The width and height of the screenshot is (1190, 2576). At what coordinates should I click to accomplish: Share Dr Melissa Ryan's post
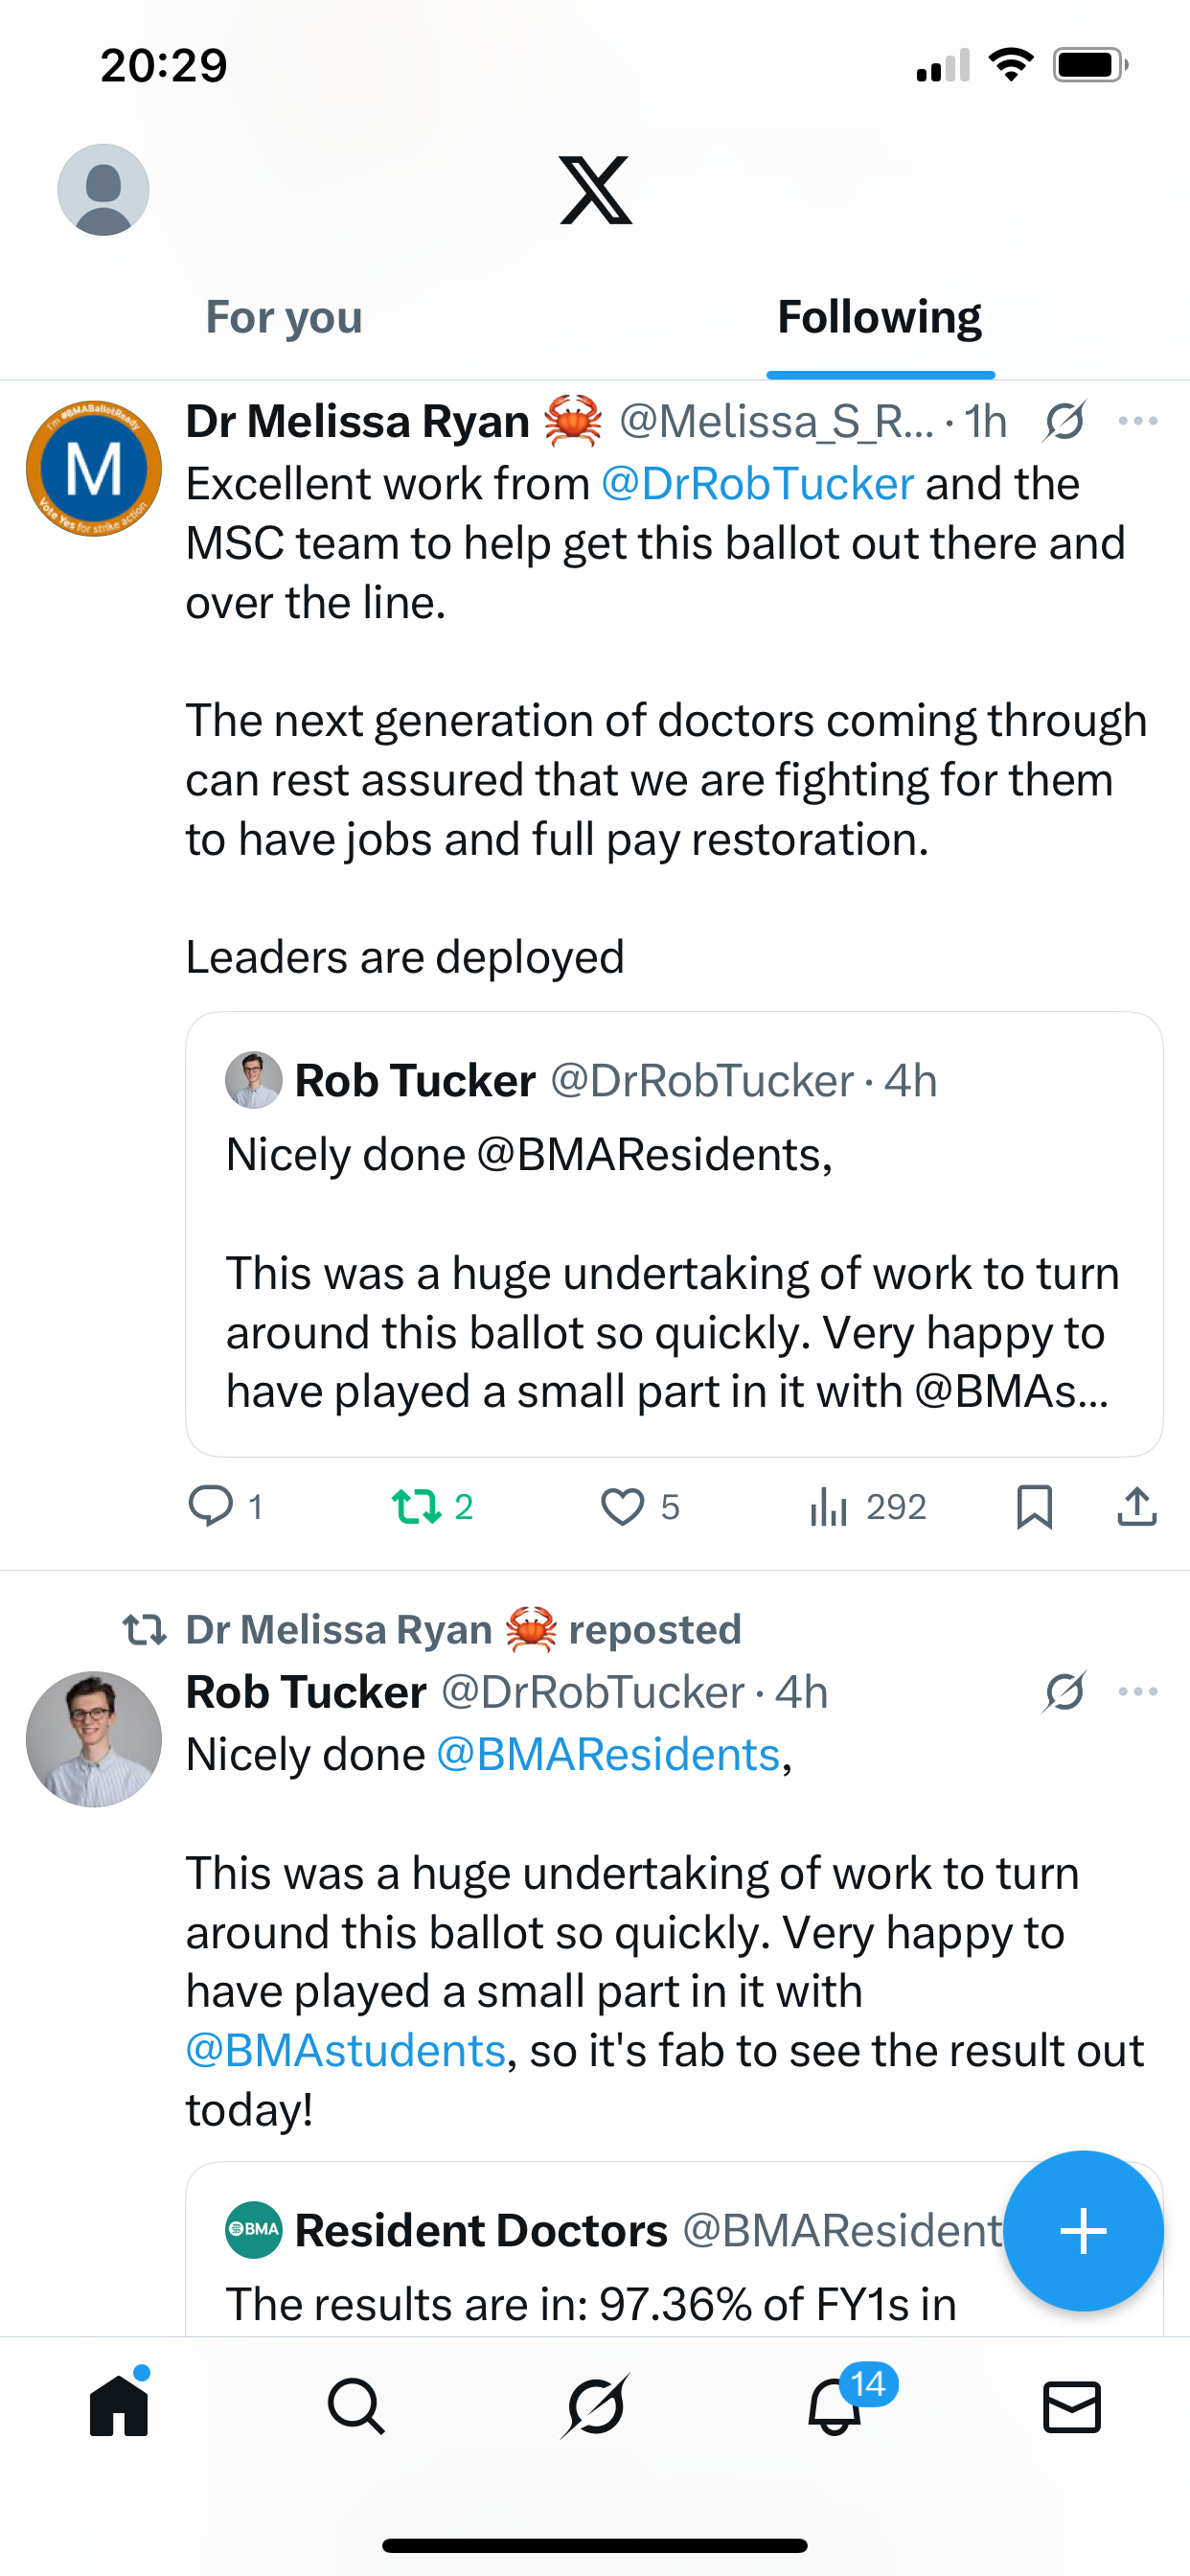(1137, 1506)
